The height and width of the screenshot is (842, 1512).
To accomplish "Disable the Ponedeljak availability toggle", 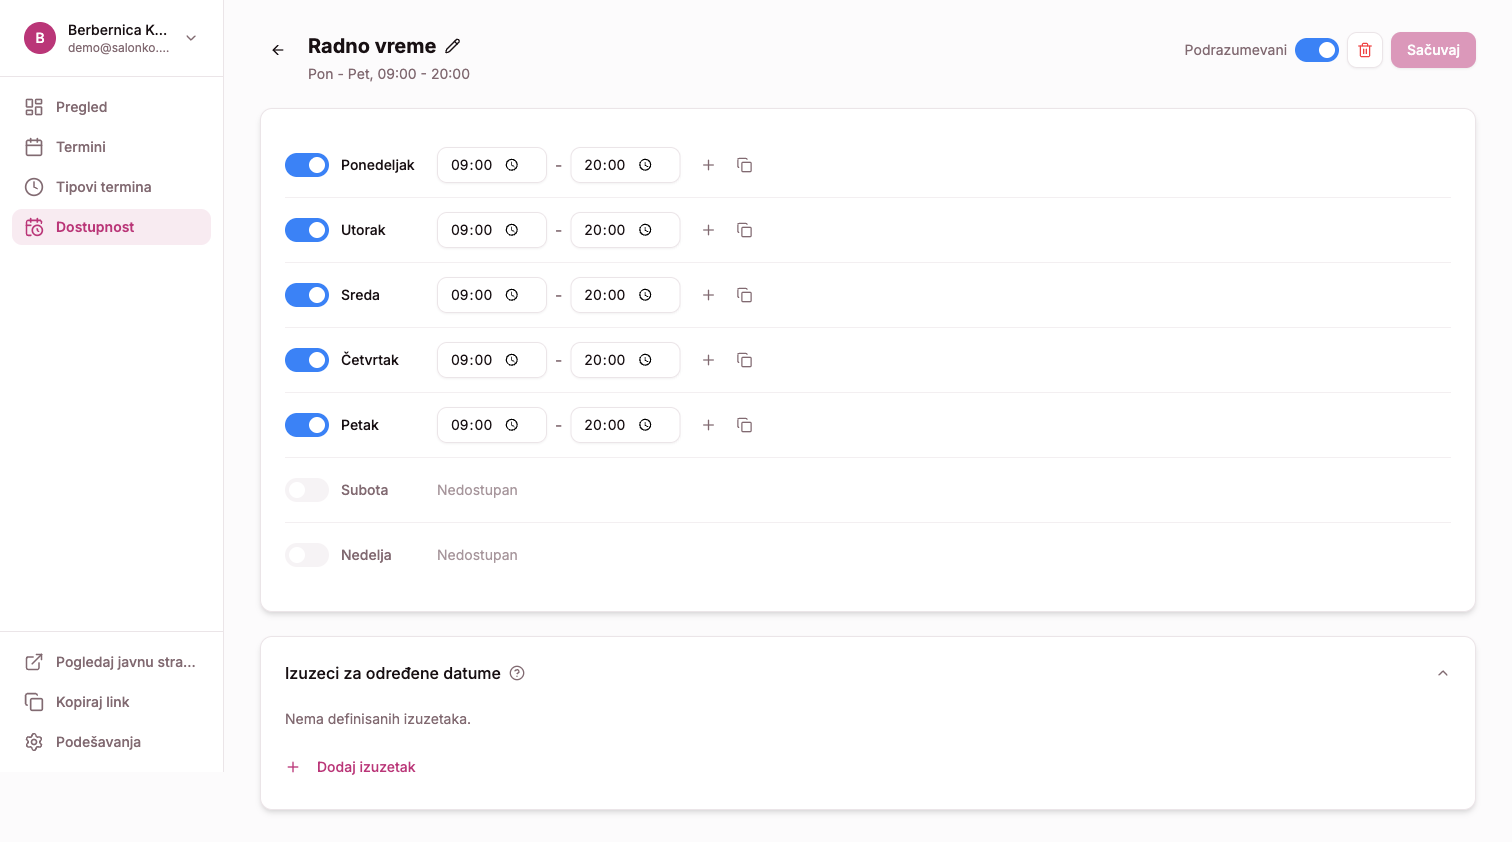I will [307, 165].
